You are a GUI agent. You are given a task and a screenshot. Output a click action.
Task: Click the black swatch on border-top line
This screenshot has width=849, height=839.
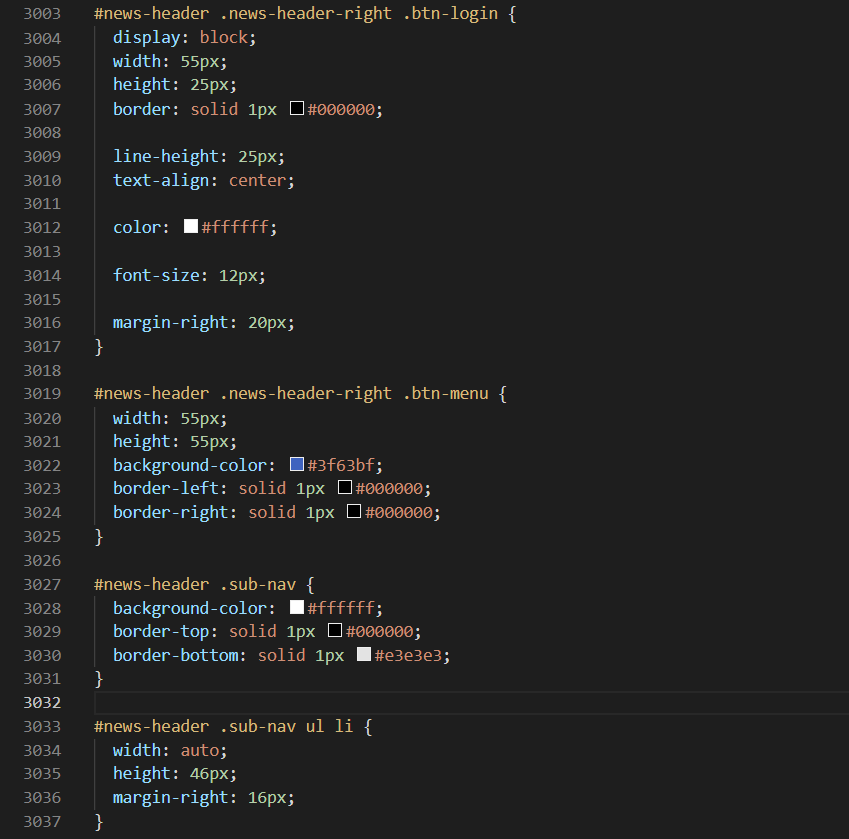pyautogui.click(x=335, y=631)
